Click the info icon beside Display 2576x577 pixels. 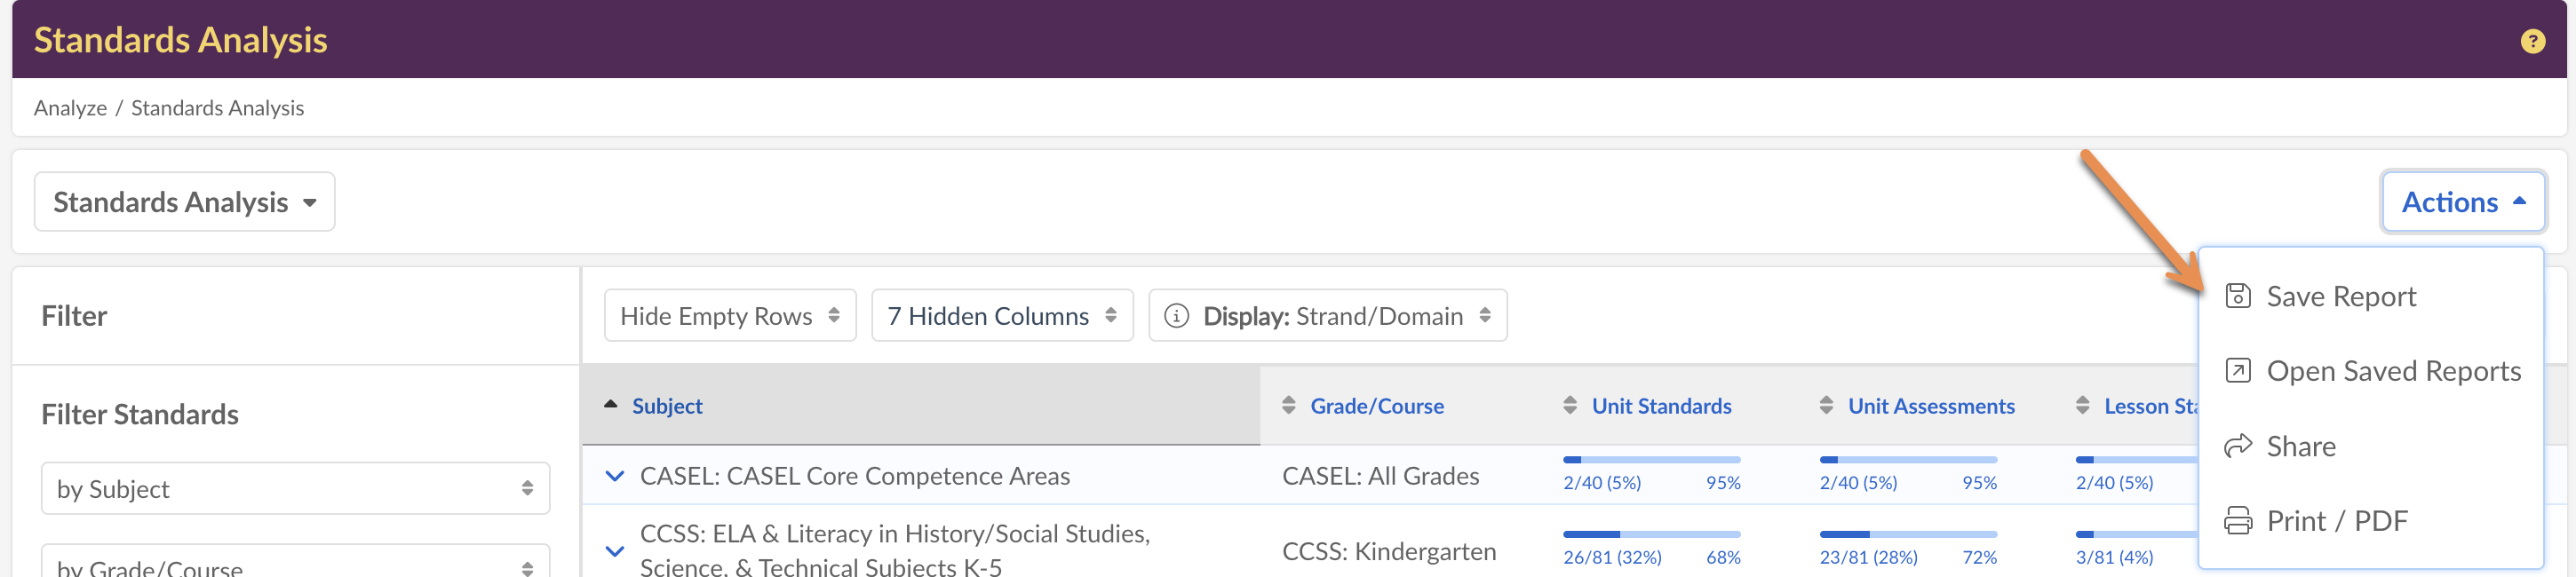(1176, 316)
